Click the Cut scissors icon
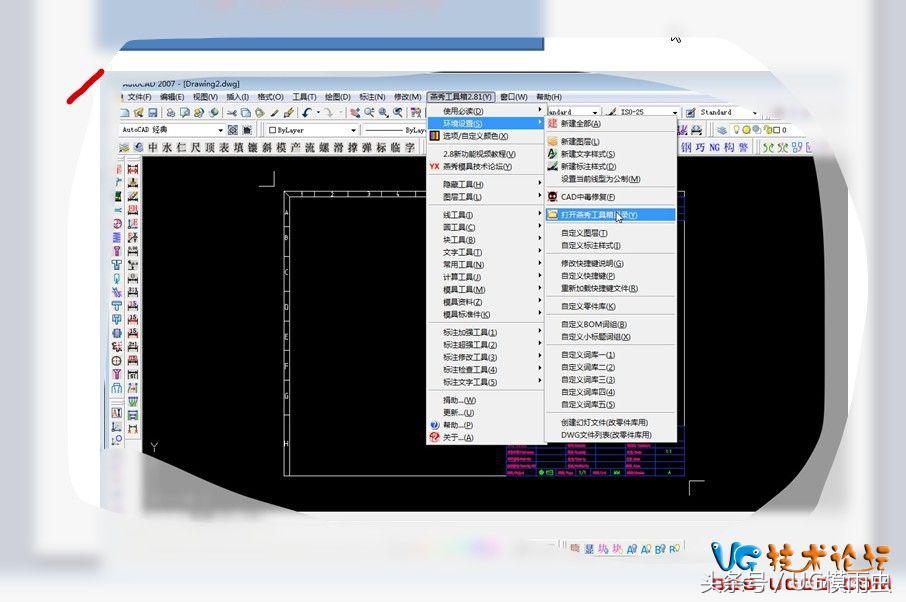906x602 pixels. coord(231,113)
